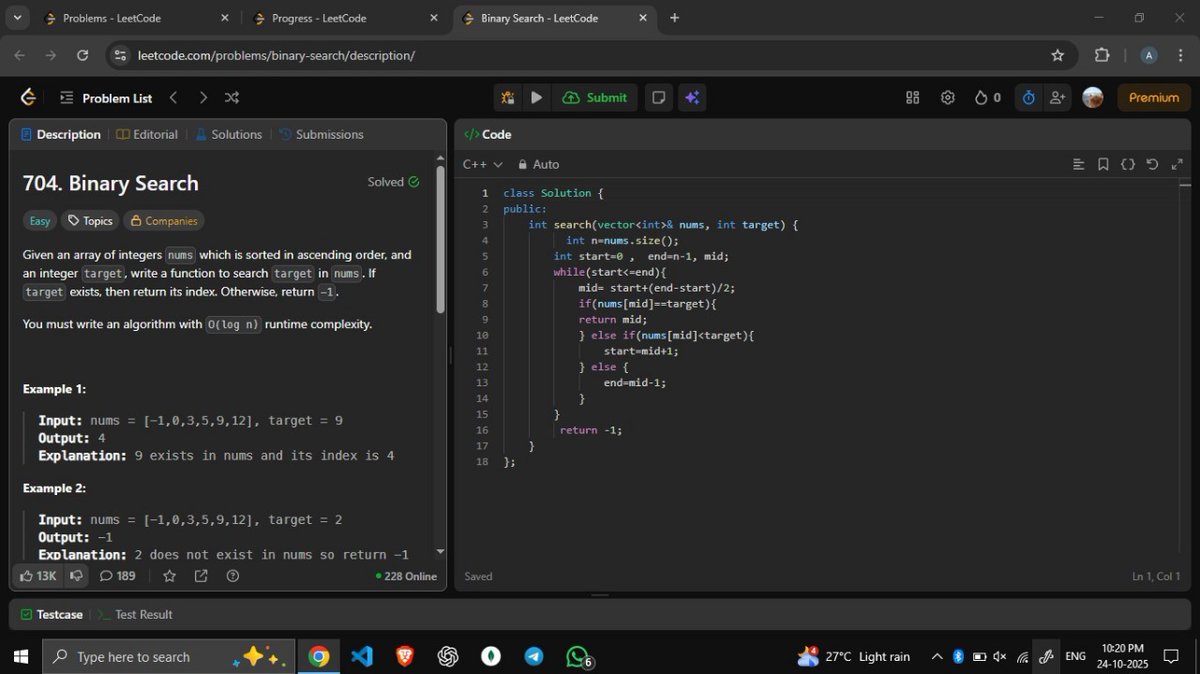Switch to Progress - LeetCode browser tab
The height and width of the screenshot is (674, 1200).
click(344, 18)
